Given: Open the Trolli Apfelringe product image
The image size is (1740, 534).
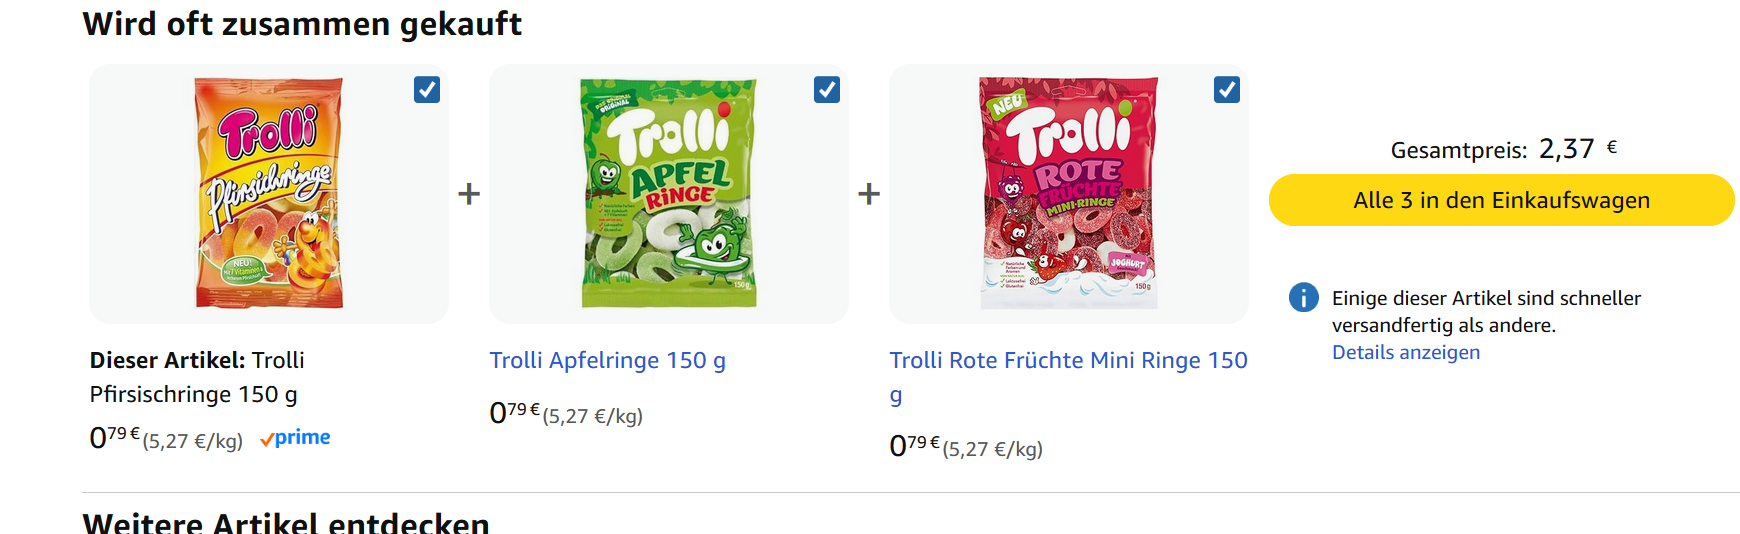Looking at the screenshot, I should [x=669, y=193].
